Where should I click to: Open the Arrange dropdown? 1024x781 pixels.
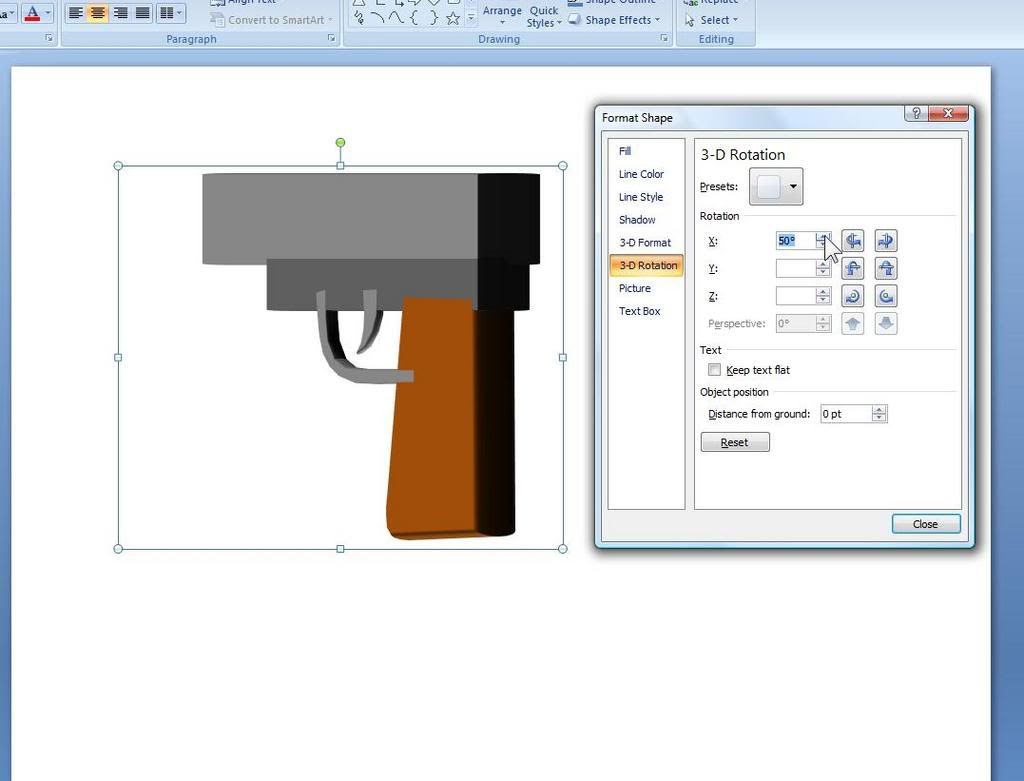pyautogui.click(x=502, y=16)
